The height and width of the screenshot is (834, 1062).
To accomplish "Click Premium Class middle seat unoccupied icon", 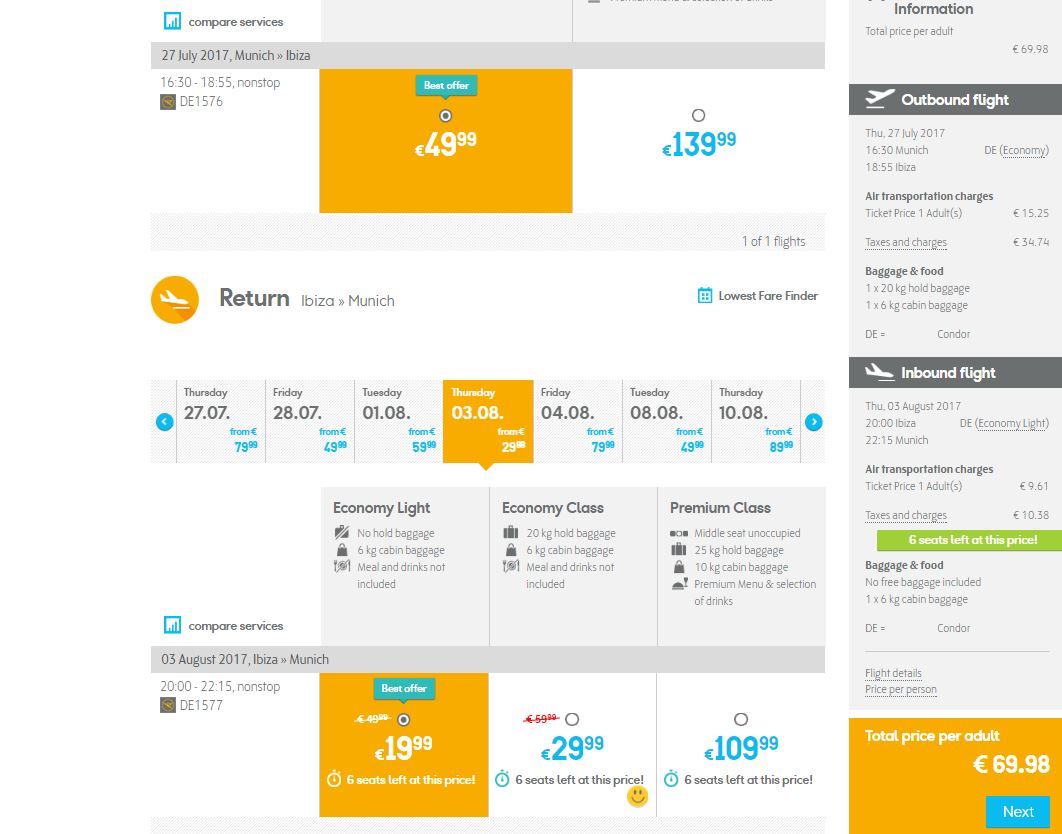I will pos(679,533).
